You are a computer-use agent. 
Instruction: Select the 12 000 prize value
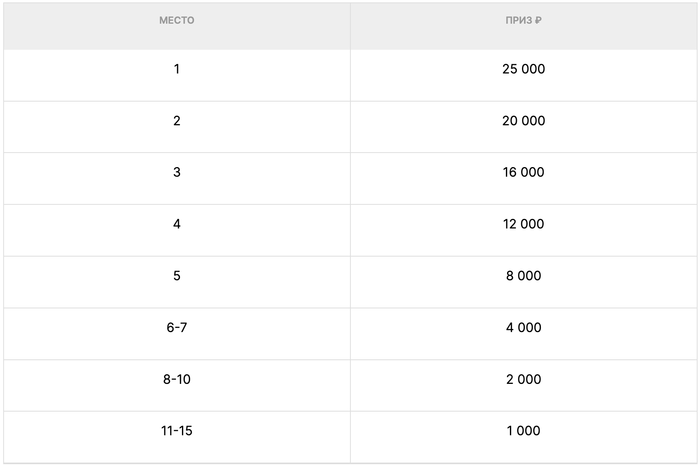[523, 224]
